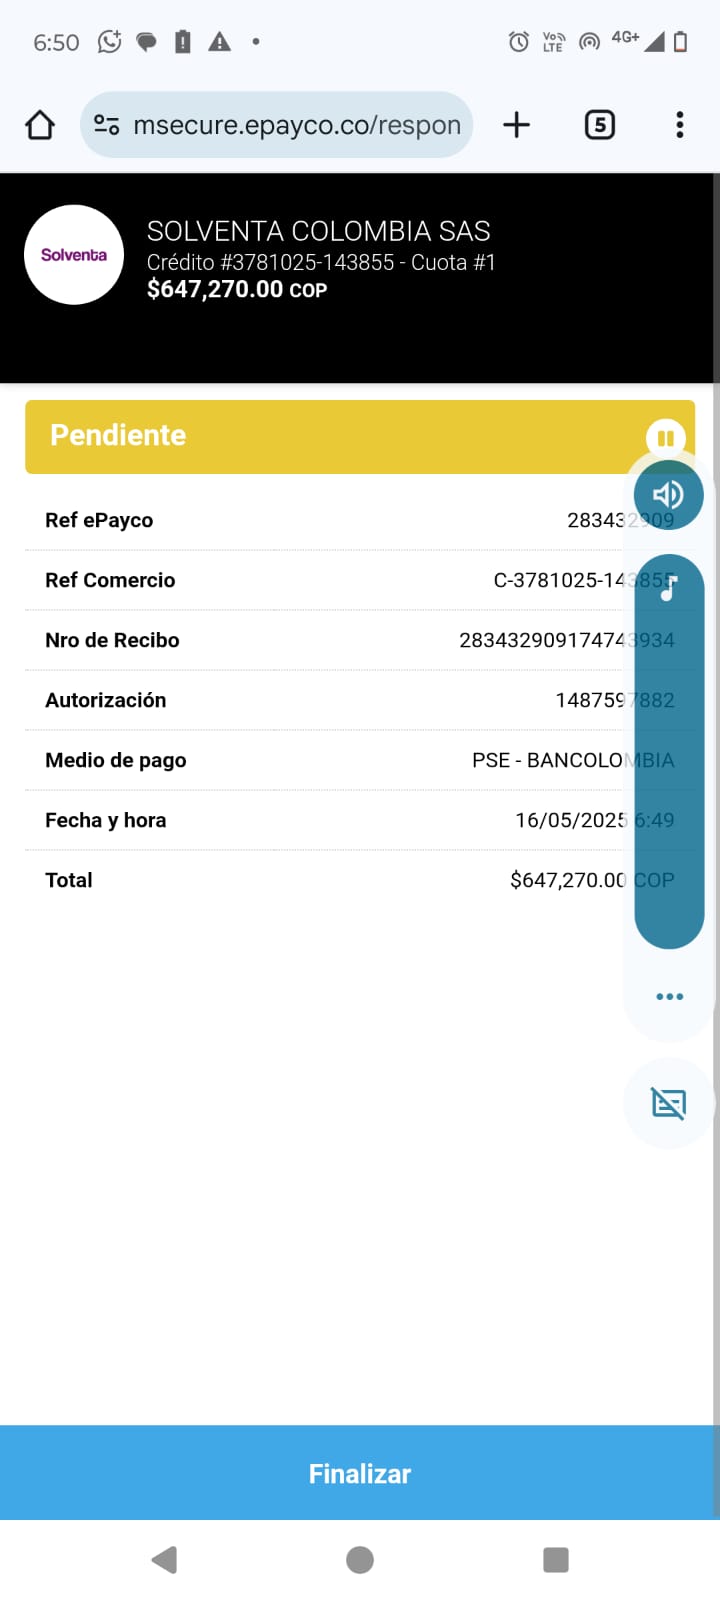Tap the Android back navigation button
The width and height of the screenshot is (720, 1600).
tap(164, 1560)
